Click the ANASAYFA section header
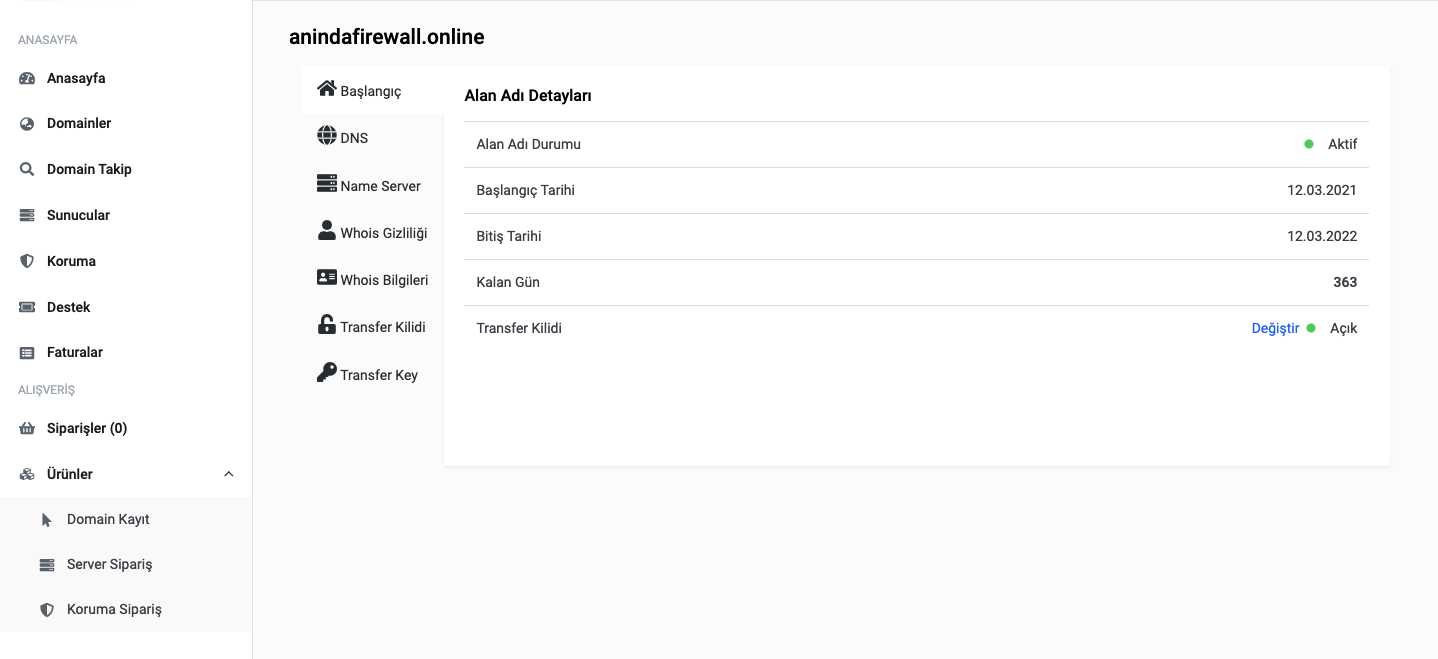Viewport: 1438px width, 659px height. pyautogui.click(x=48, y=40)
